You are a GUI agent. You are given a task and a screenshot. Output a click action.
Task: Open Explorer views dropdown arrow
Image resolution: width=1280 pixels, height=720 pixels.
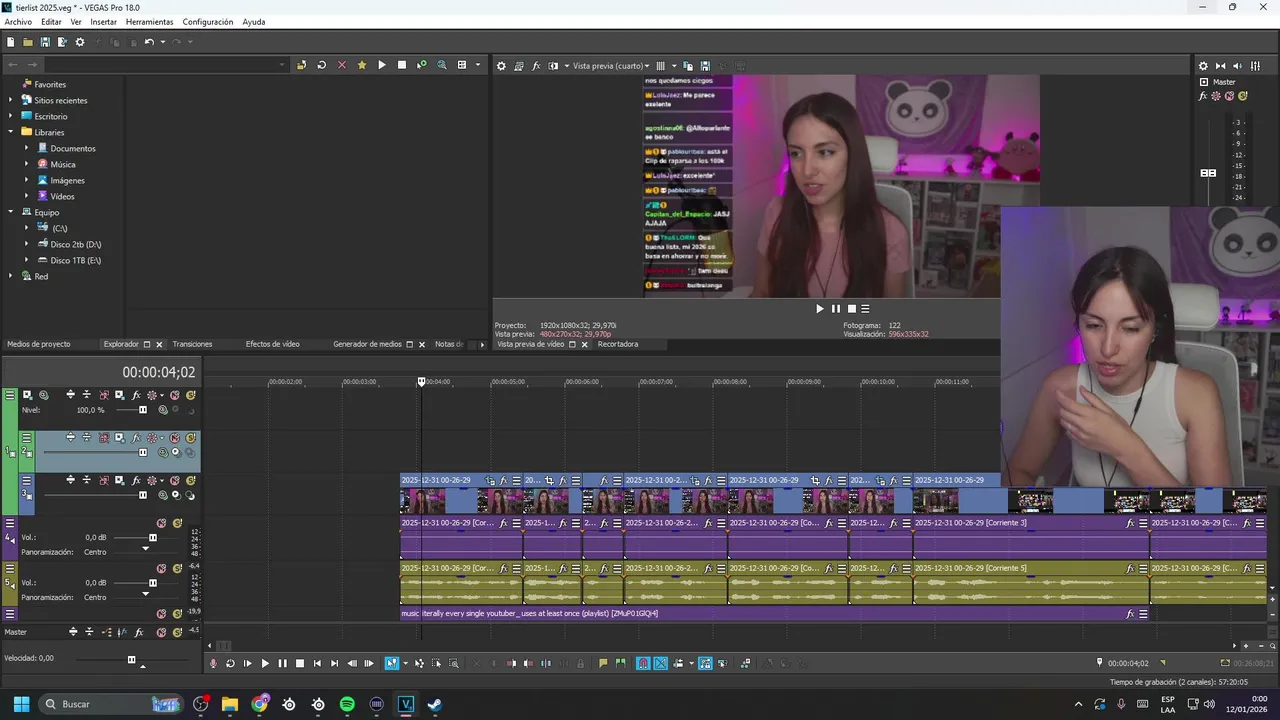(x=477, y=65)
